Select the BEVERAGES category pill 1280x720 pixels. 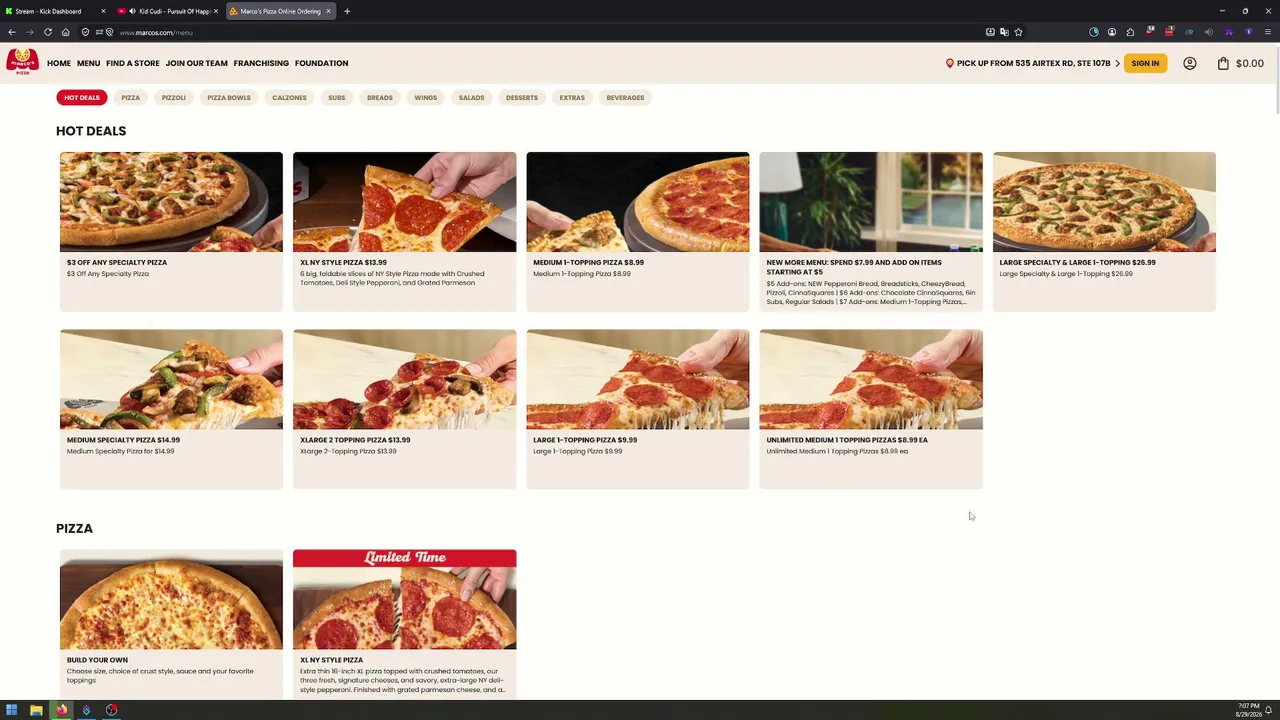point(625,98)
